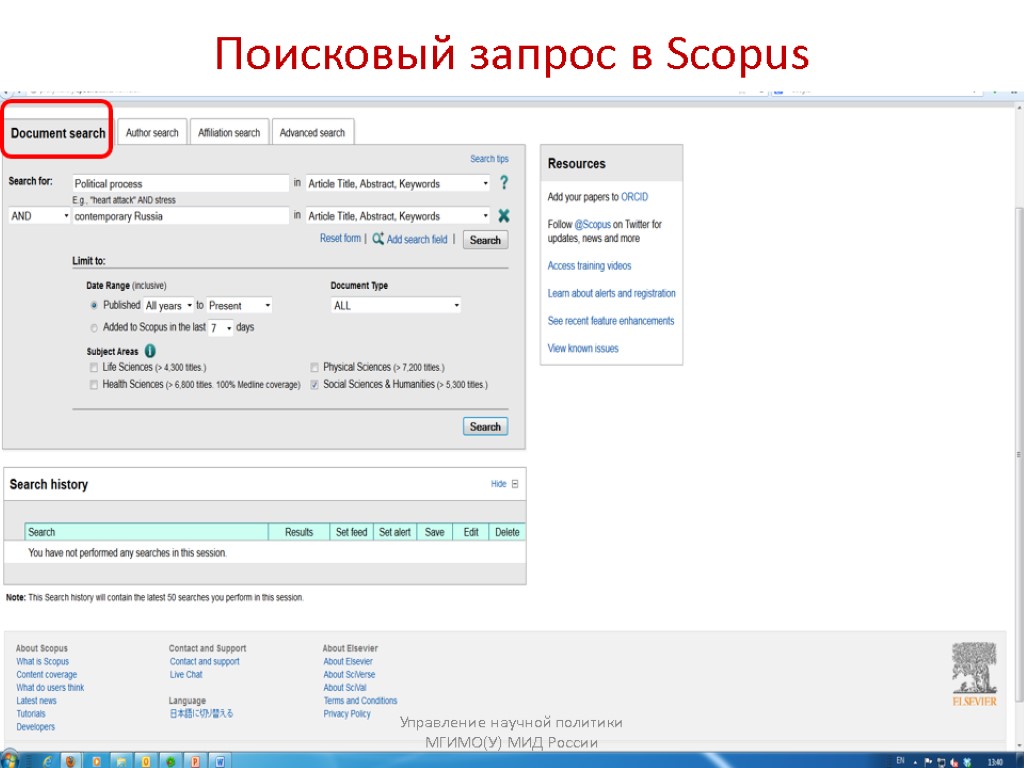Open View known issues link
Image resolution: width=1024 pixels, height=768 pixels.
tap(583, 348)
